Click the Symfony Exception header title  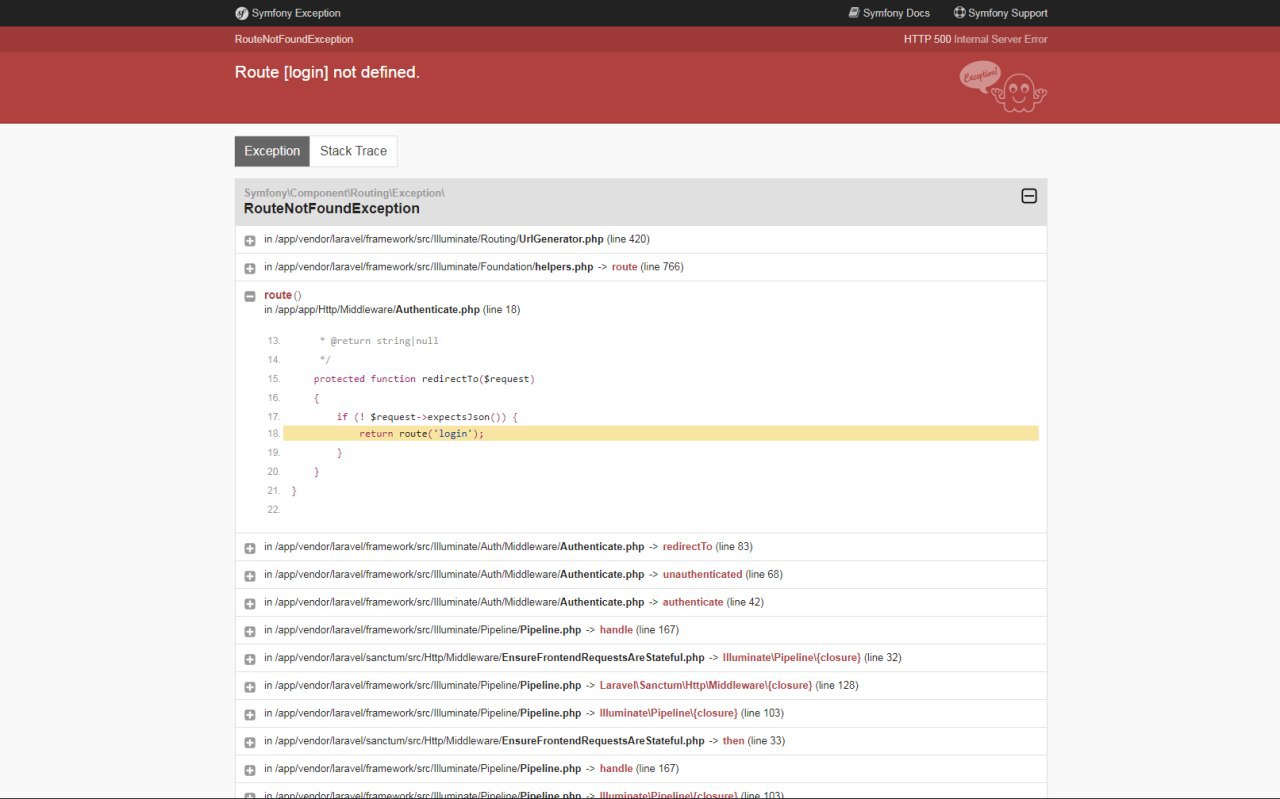[x=296, y=13]
